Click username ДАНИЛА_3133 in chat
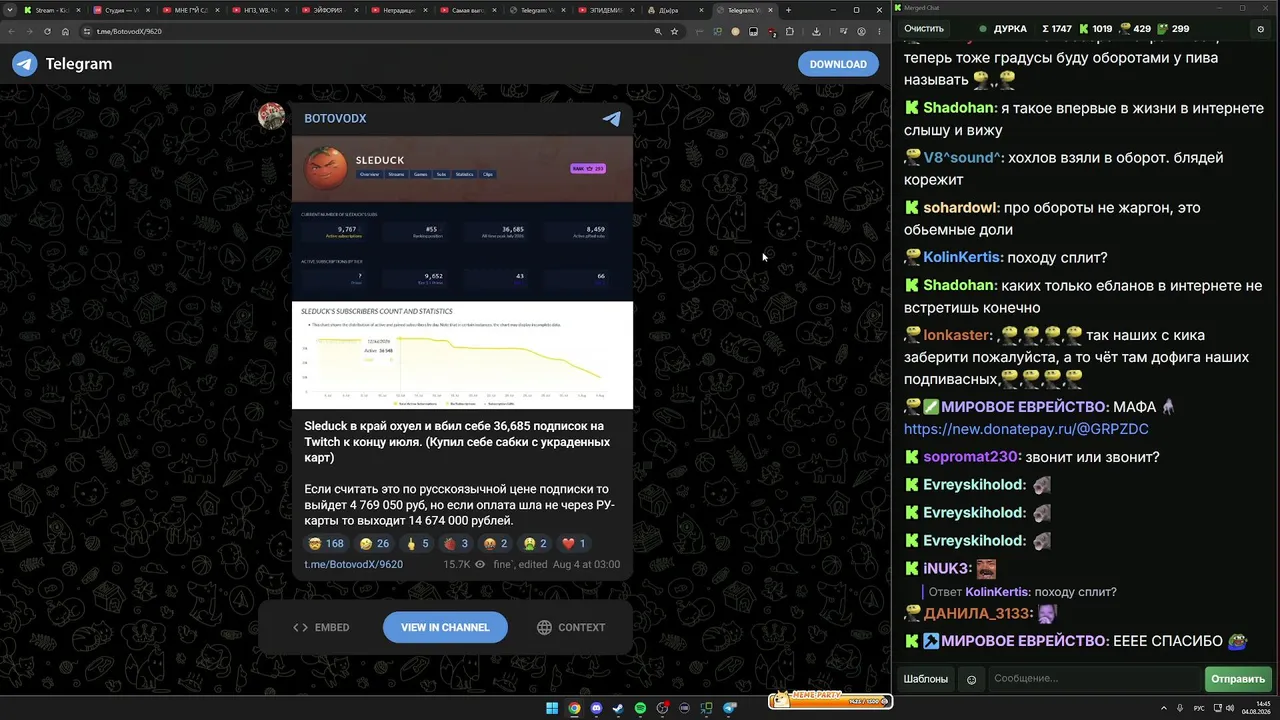 point(976,613)
